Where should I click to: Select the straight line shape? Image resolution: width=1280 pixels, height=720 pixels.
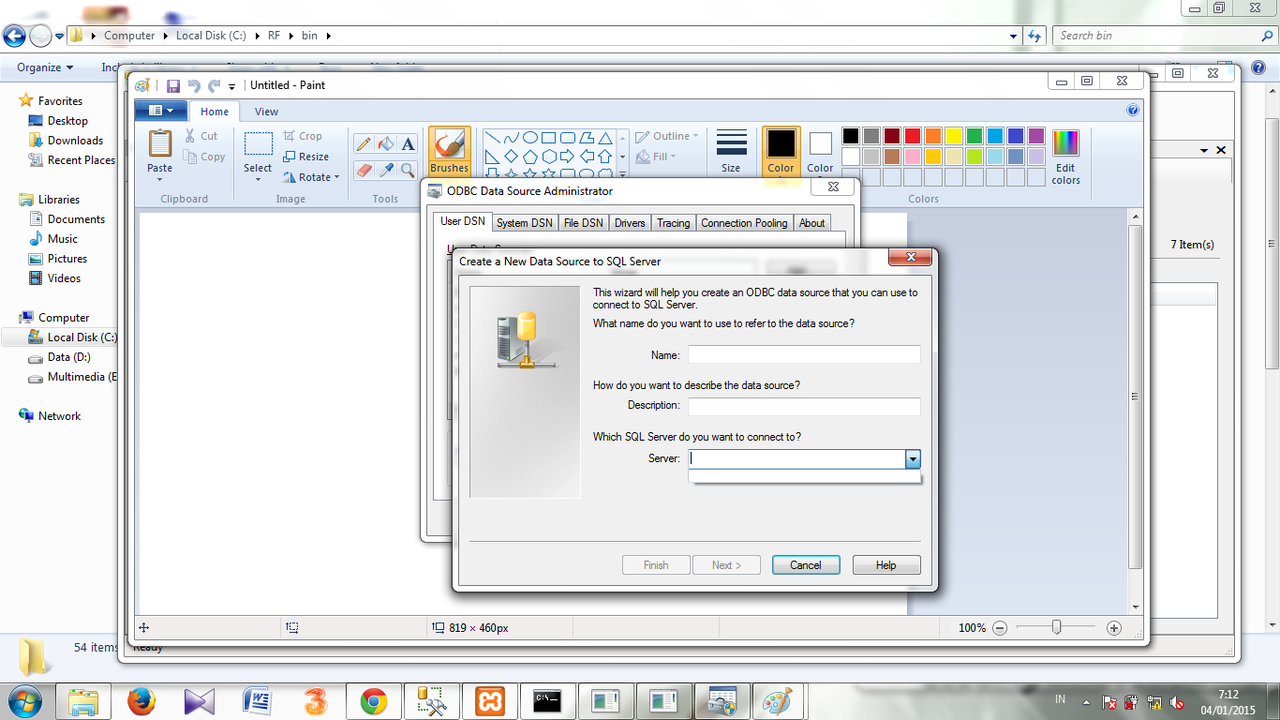493,138
